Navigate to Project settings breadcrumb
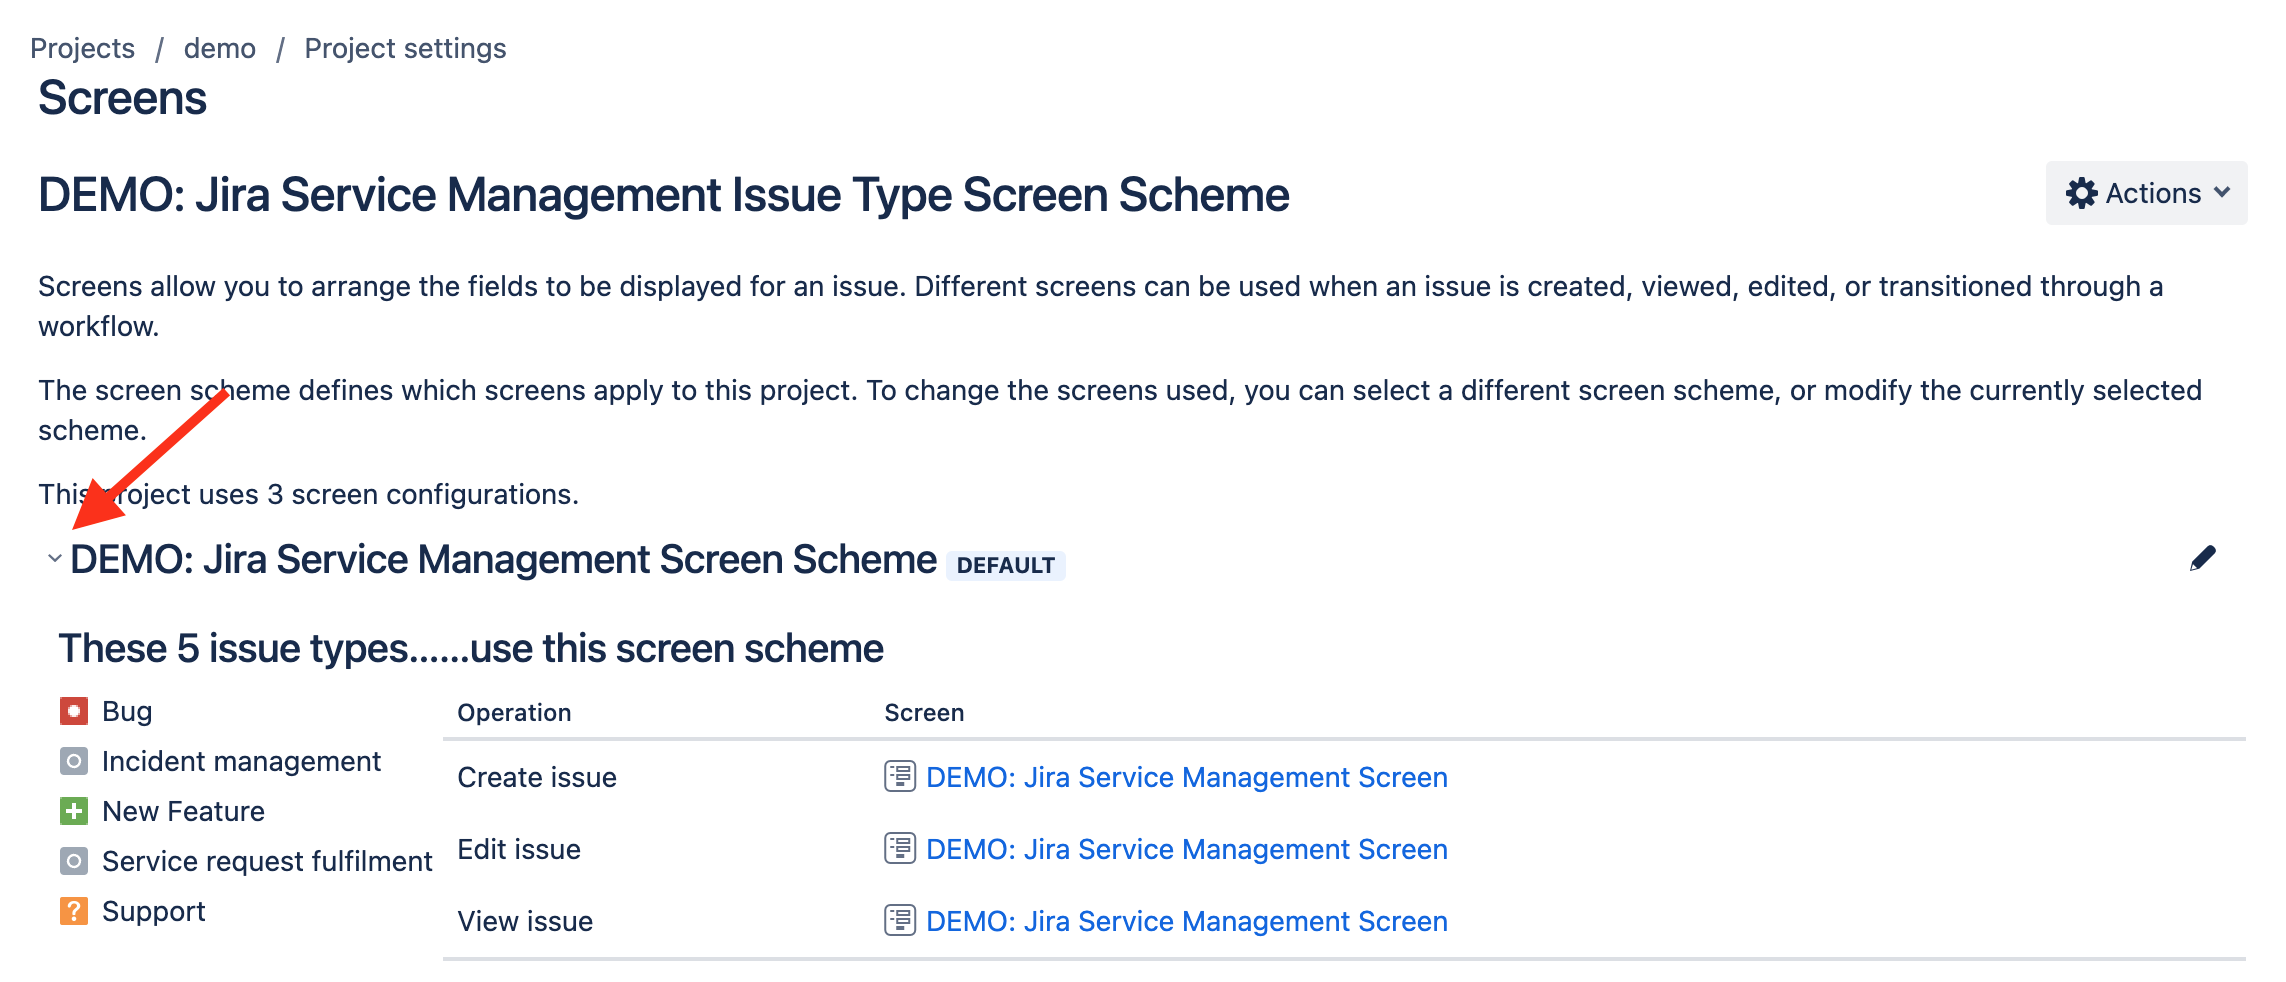 pyautogui.click(x=405, y=48)
